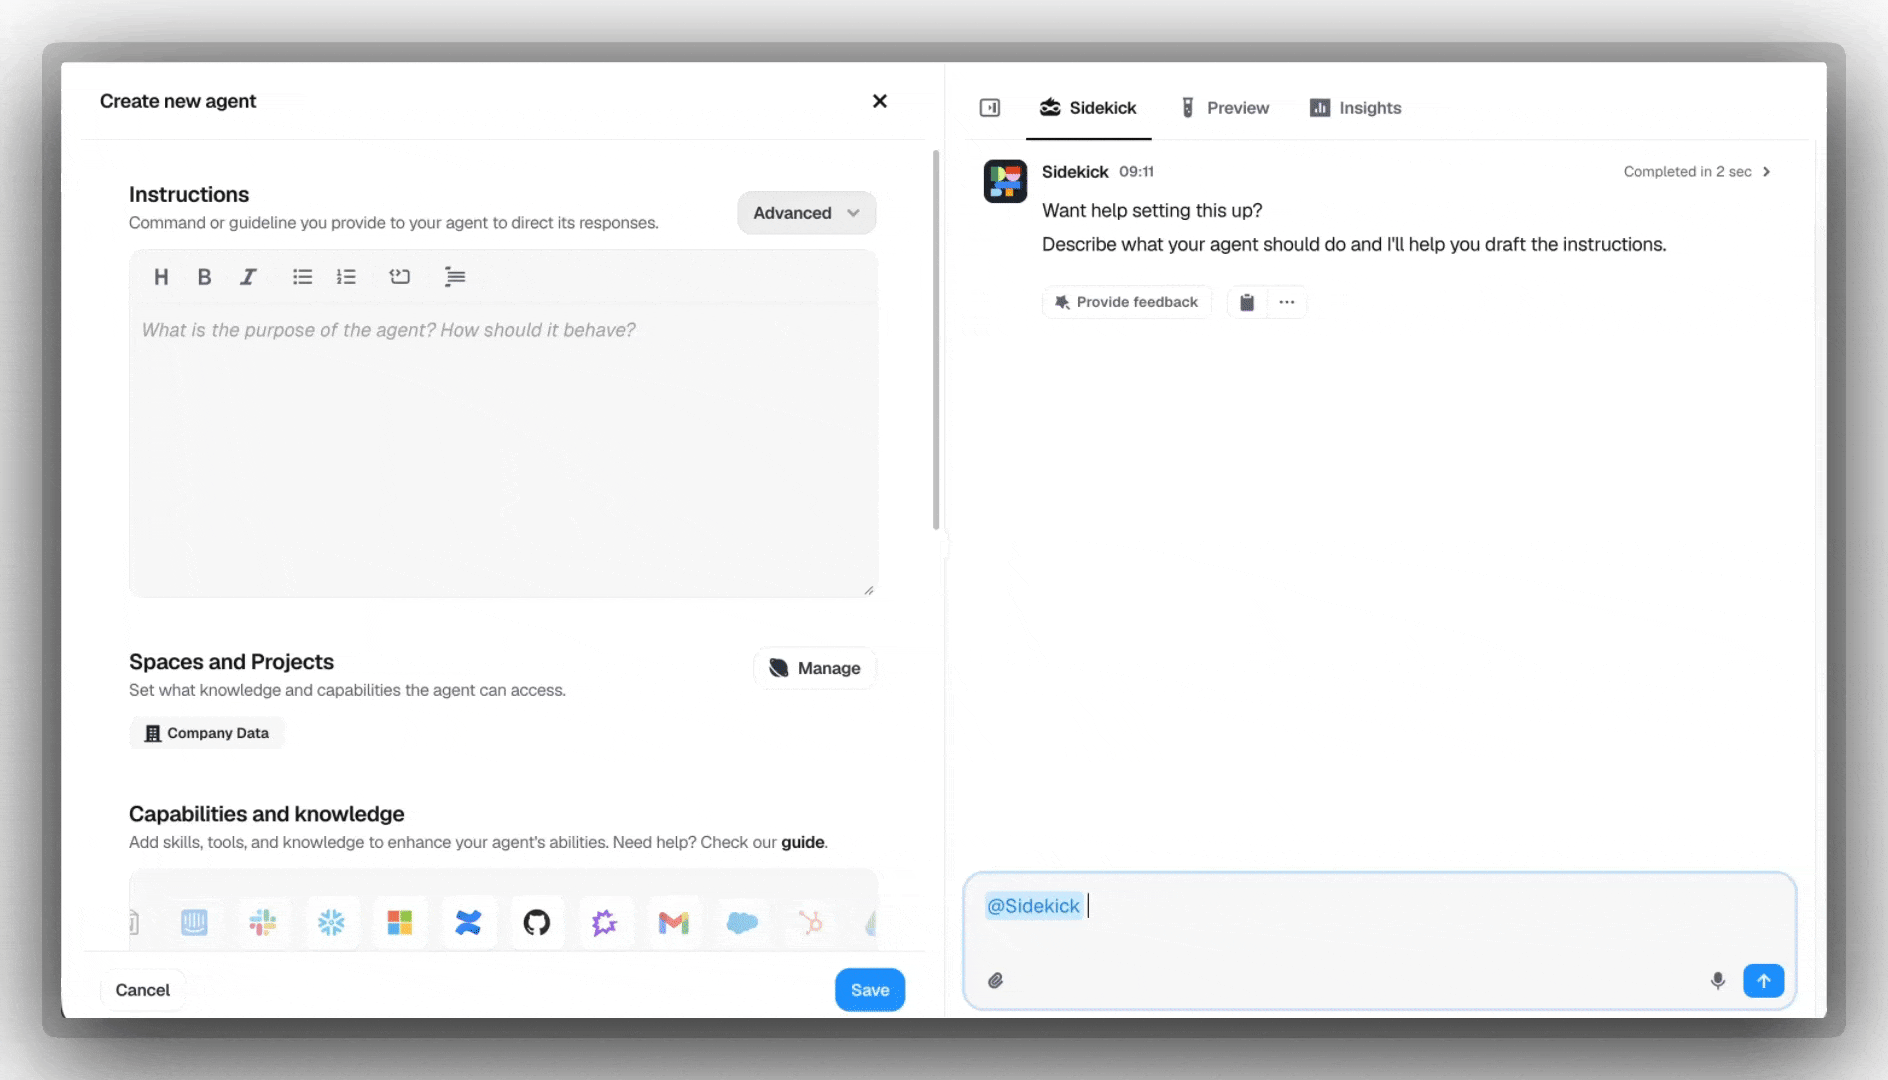Select the Intercom integration icon
This screenshot has height=1080, width=1888.
click(x=194, y=922)
